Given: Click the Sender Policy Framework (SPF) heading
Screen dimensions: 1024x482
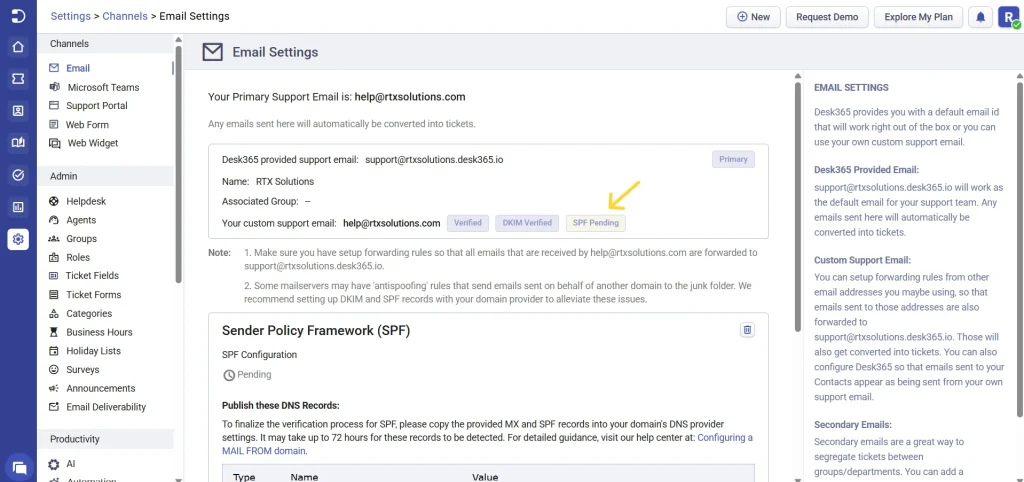Looking at the screenshot, I should tap(316, 330).
